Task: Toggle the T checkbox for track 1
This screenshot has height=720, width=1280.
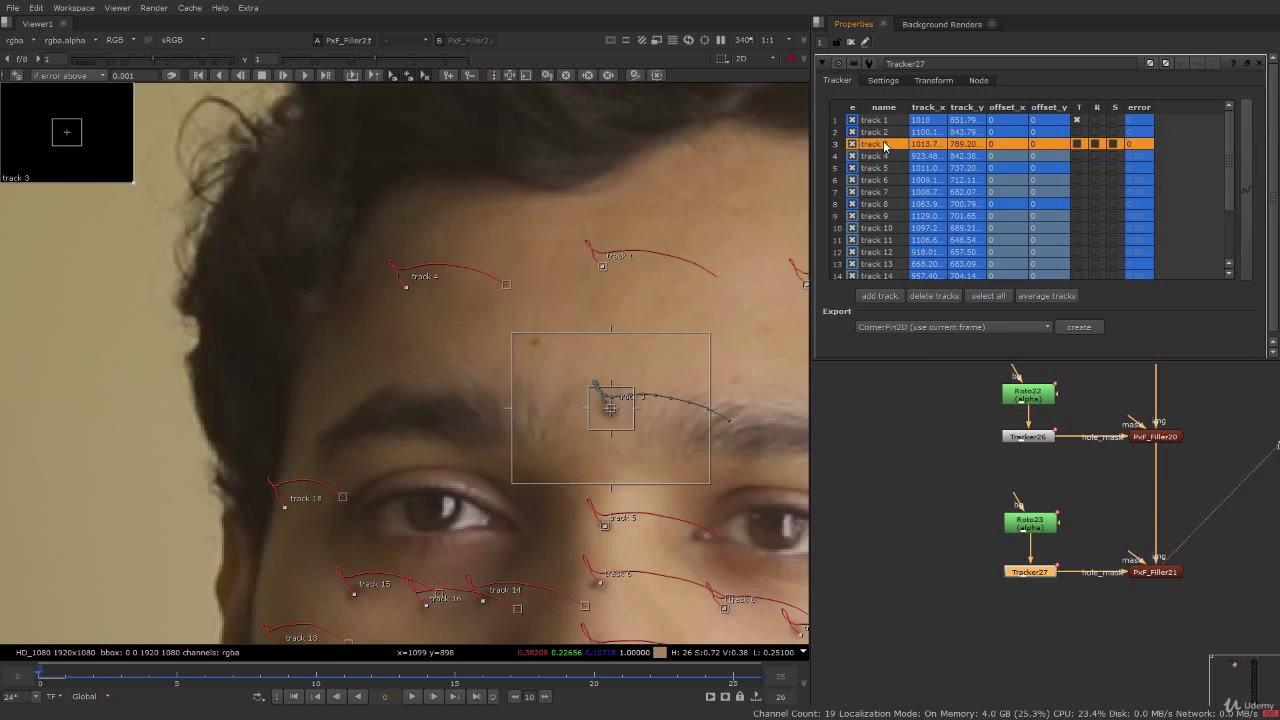Action: pyautogui.click(x=1077, y=120)
